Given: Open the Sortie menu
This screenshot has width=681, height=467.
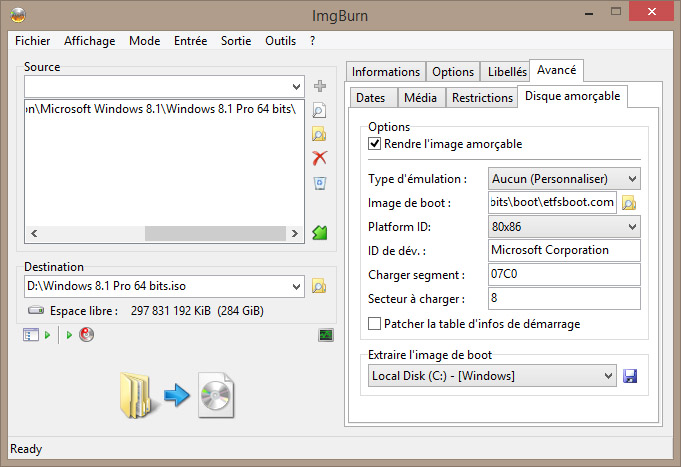Looking at the screenshot, I should coord(236,41).
